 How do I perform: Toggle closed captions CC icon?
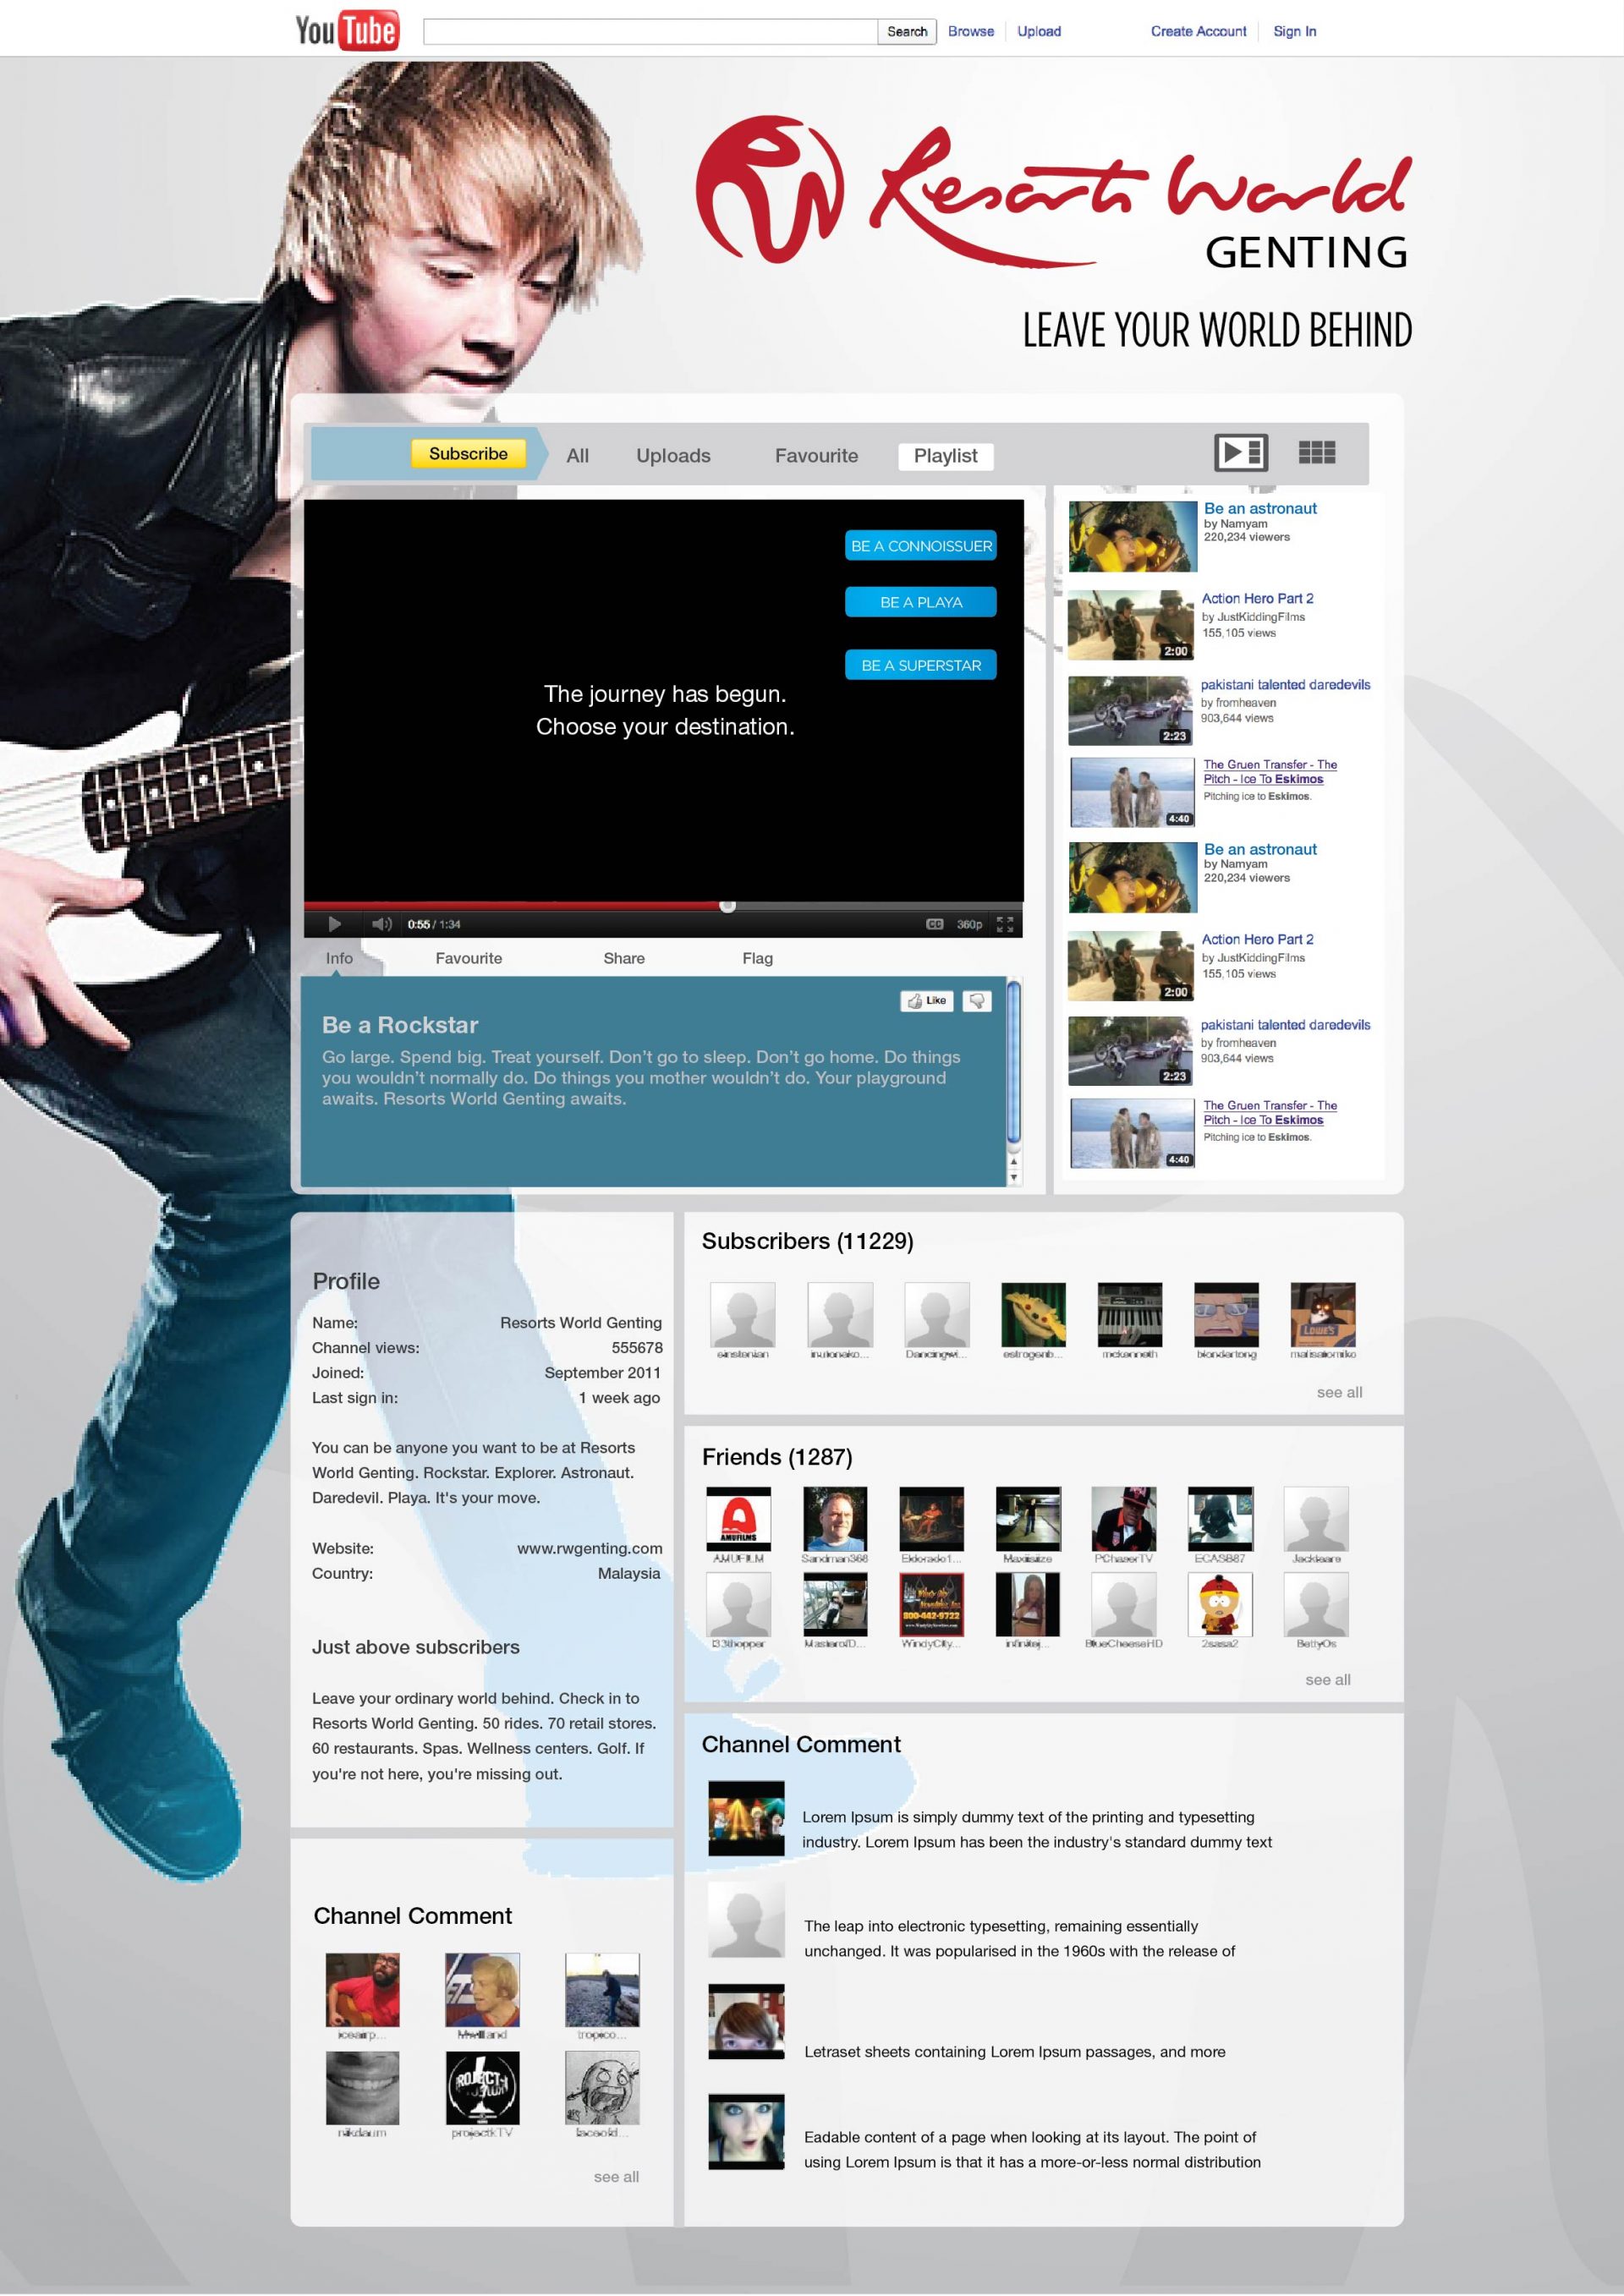934,924
